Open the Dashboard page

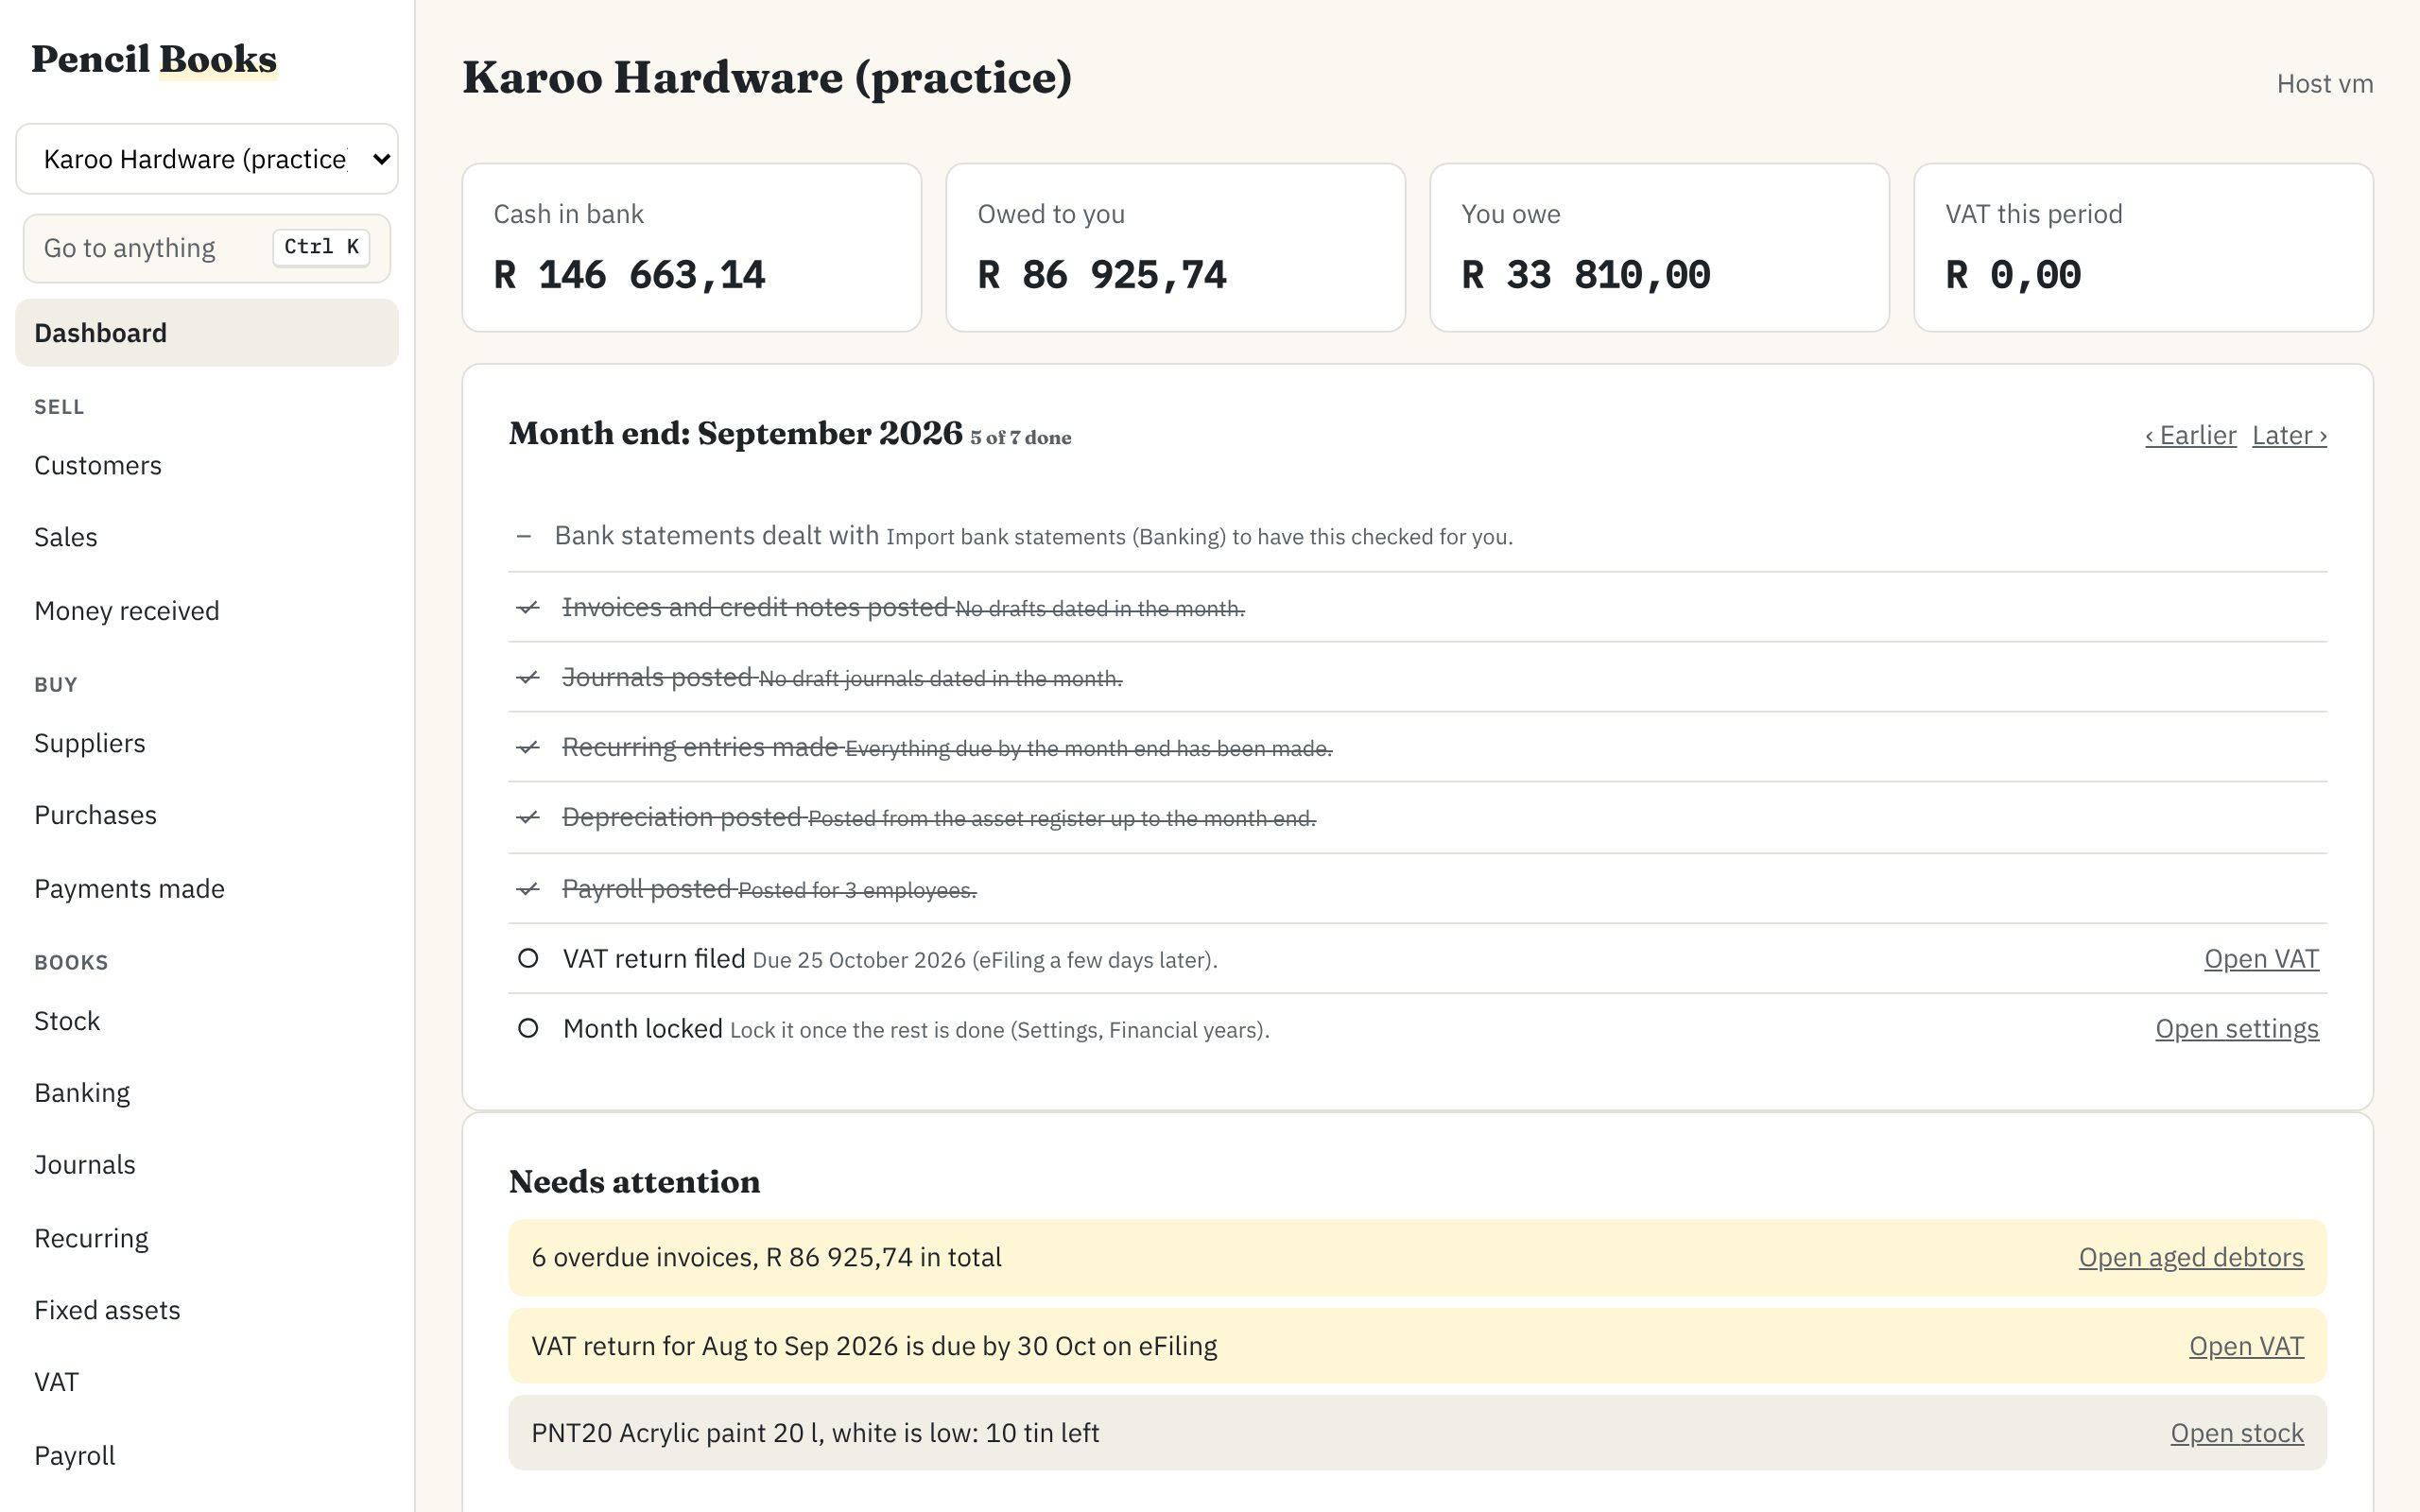pyautogui.click(x=207, y=333)
